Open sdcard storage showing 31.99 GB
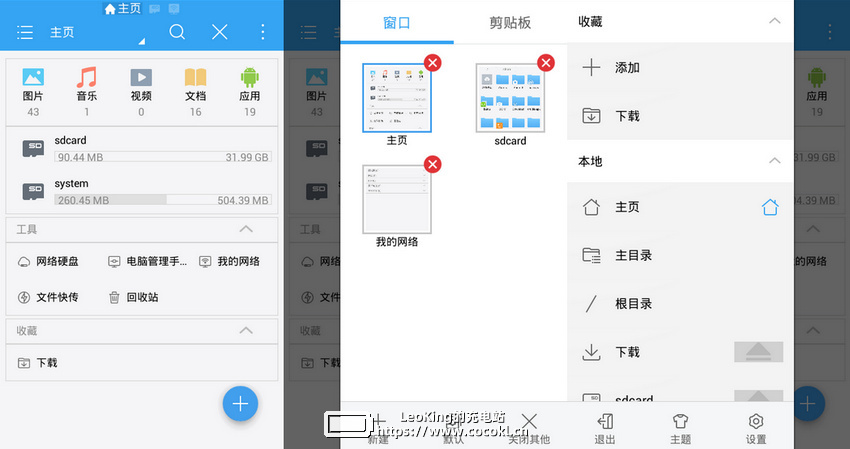 click(x=141, y=149)
